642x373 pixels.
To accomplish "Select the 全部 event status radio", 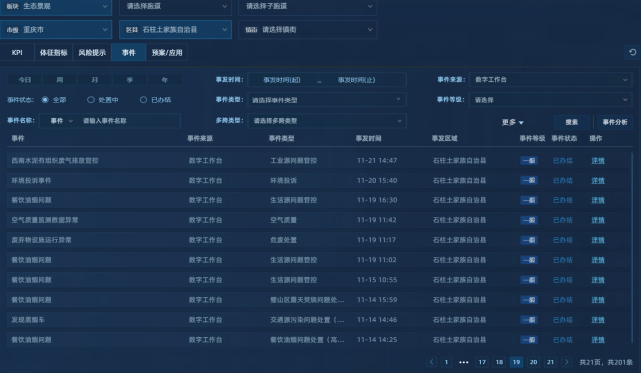I will click(x=45, y=99).
